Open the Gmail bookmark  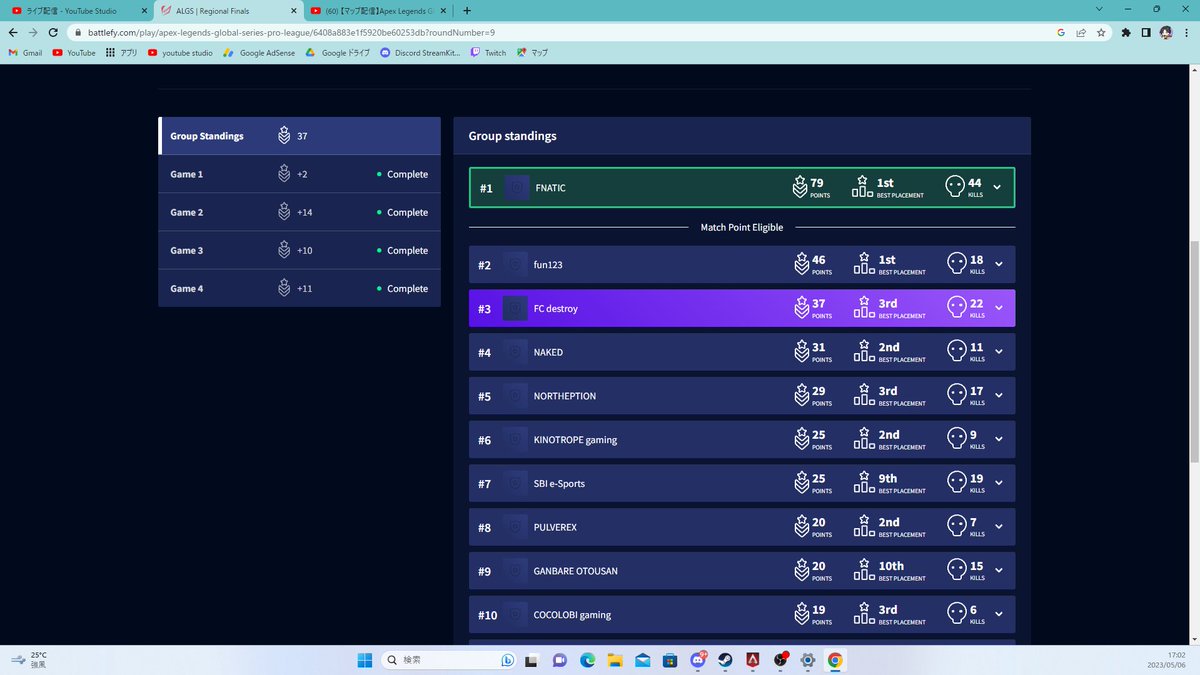click(x=25, y=53)
